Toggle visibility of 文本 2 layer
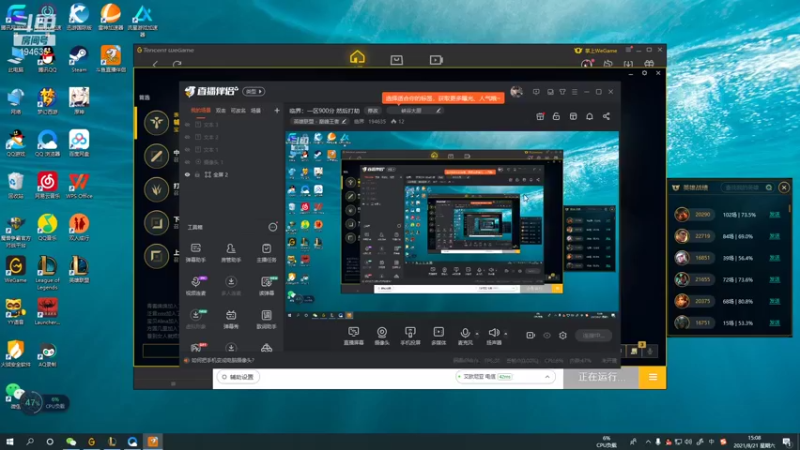 (x=187, y=137)
